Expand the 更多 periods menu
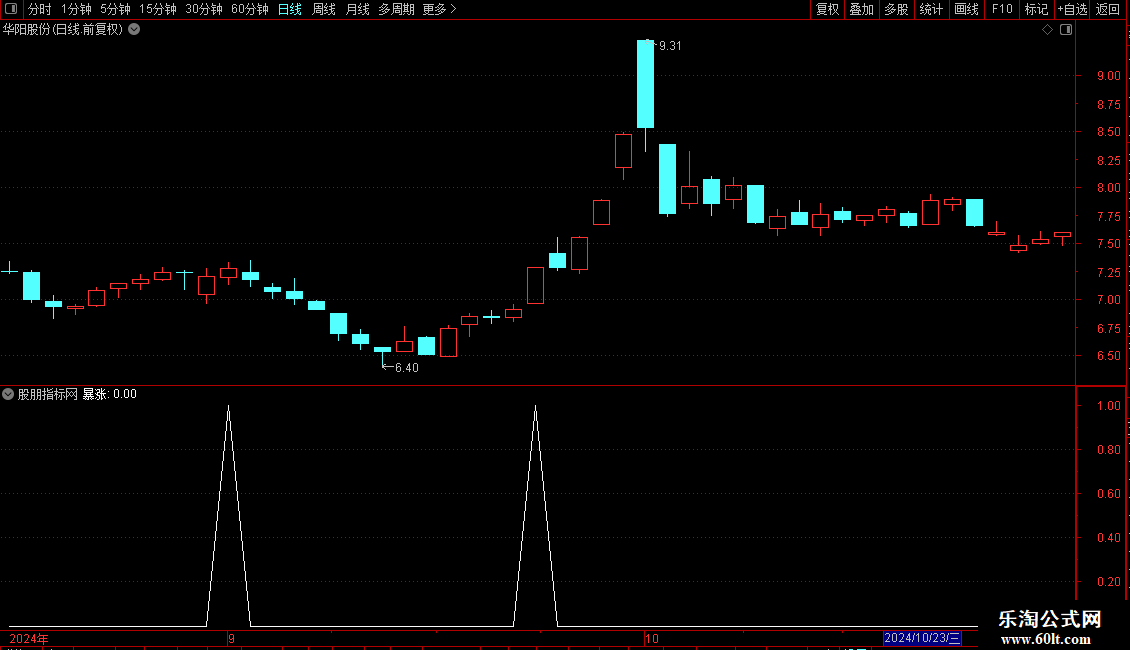This screenshot has width=1130, height=650. point(439,9)
